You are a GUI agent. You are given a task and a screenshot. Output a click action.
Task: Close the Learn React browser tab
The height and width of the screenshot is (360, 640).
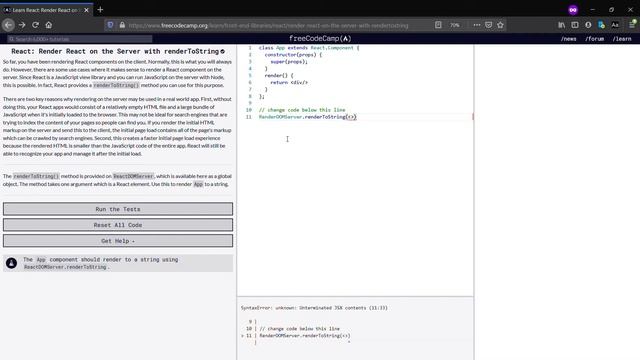coord(86,10)
